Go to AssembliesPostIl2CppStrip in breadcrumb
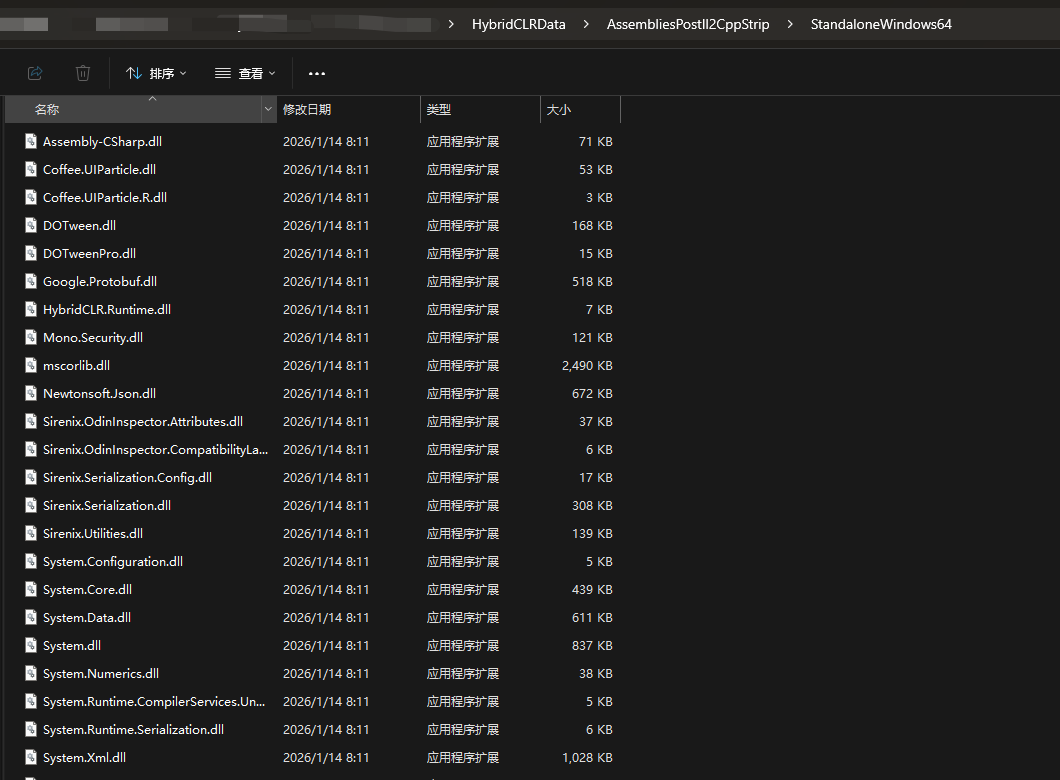 688,24
